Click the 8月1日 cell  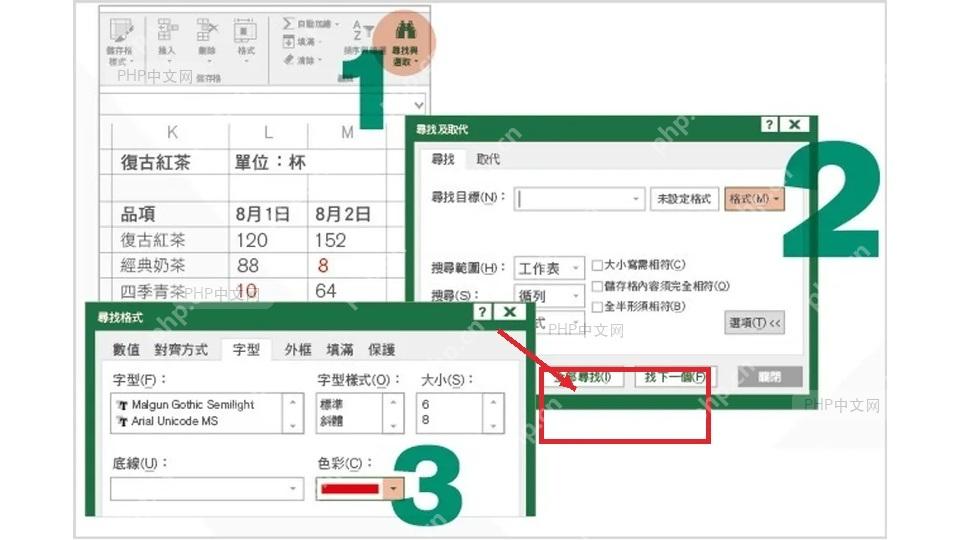tap(268, 214)
